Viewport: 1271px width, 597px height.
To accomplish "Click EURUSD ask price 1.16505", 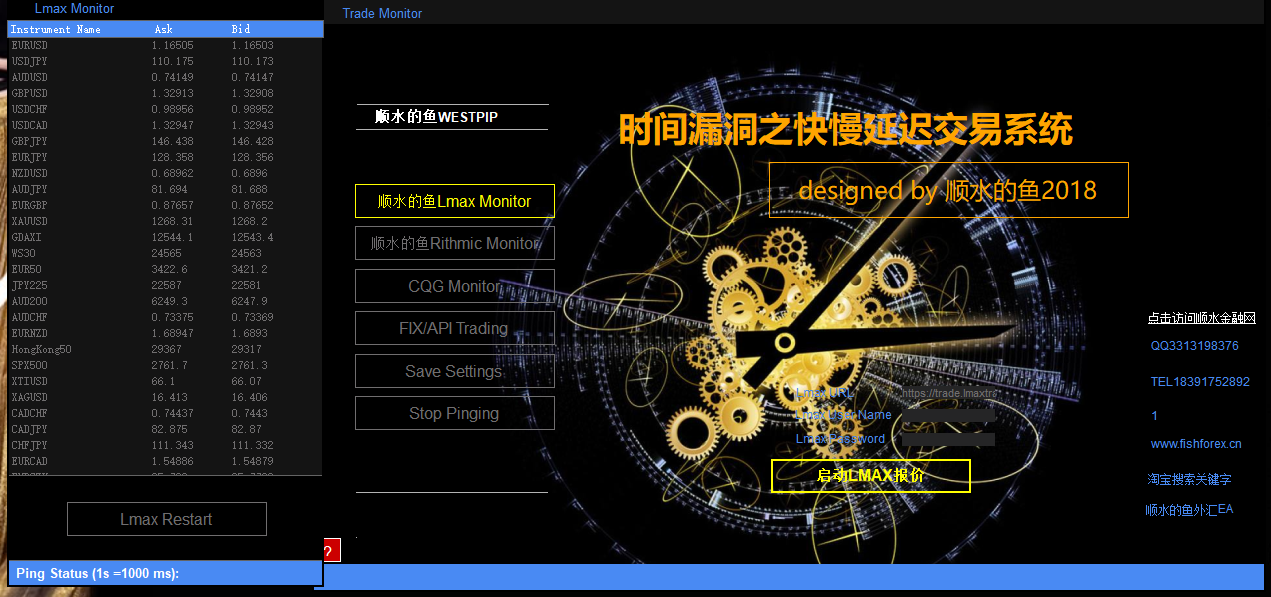I will coord(172,45).
